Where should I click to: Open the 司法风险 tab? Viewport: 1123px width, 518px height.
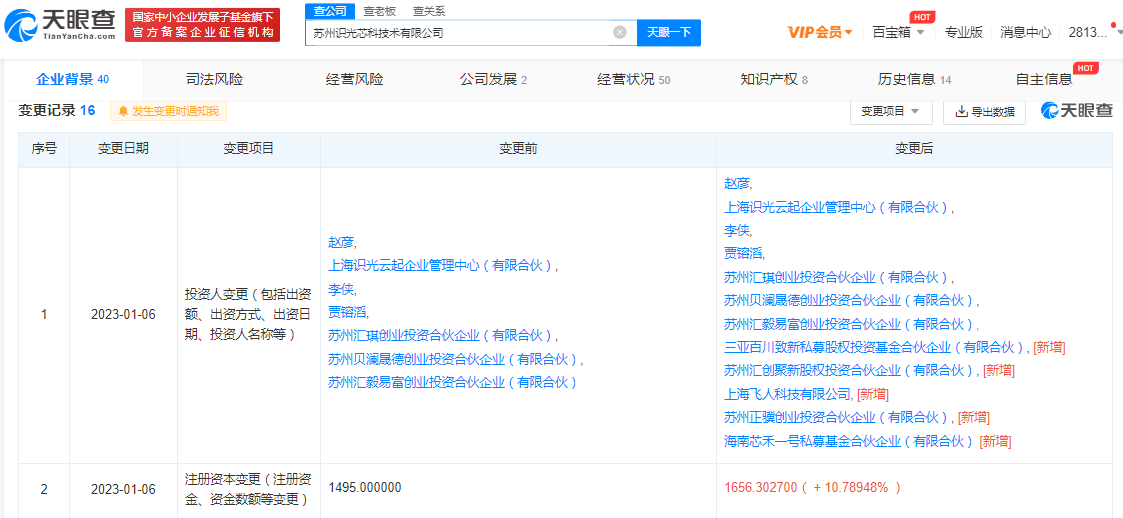pyautogui.click(x=214, y=80)
